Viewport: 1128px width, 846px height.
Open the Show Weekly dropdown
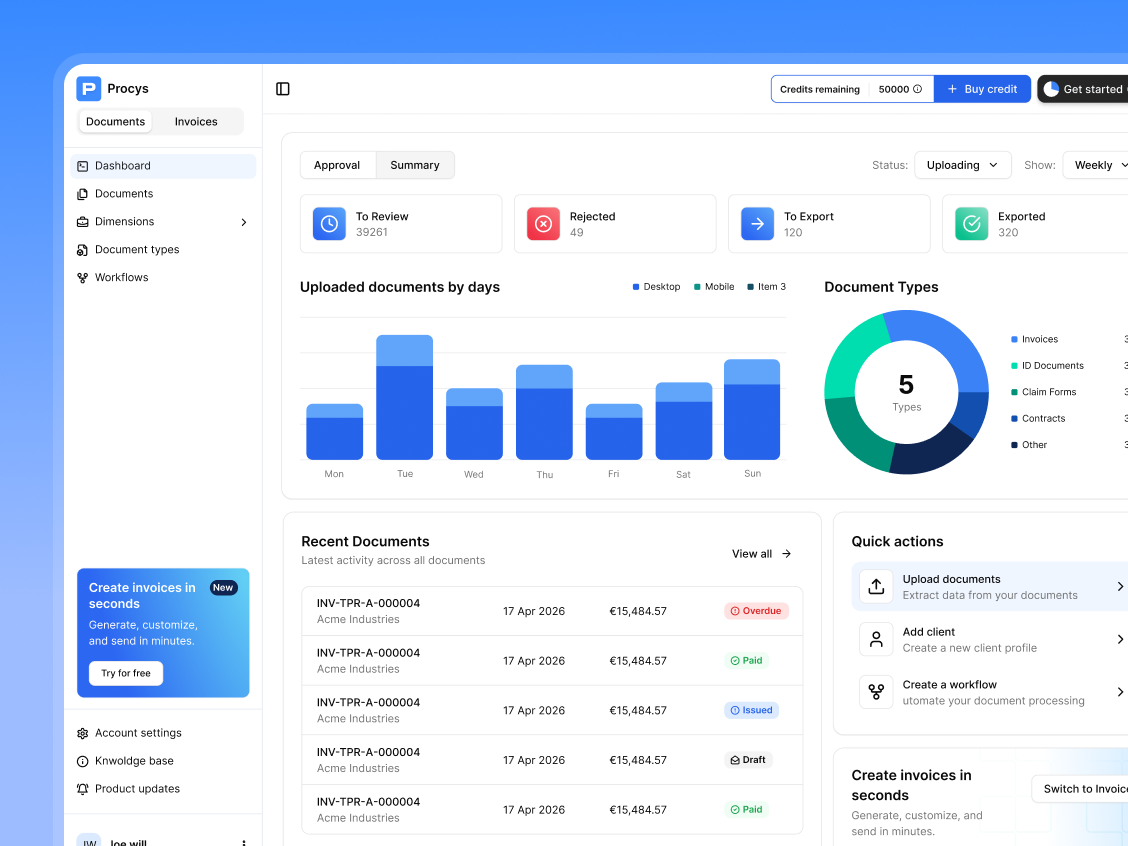(1096, 165)
